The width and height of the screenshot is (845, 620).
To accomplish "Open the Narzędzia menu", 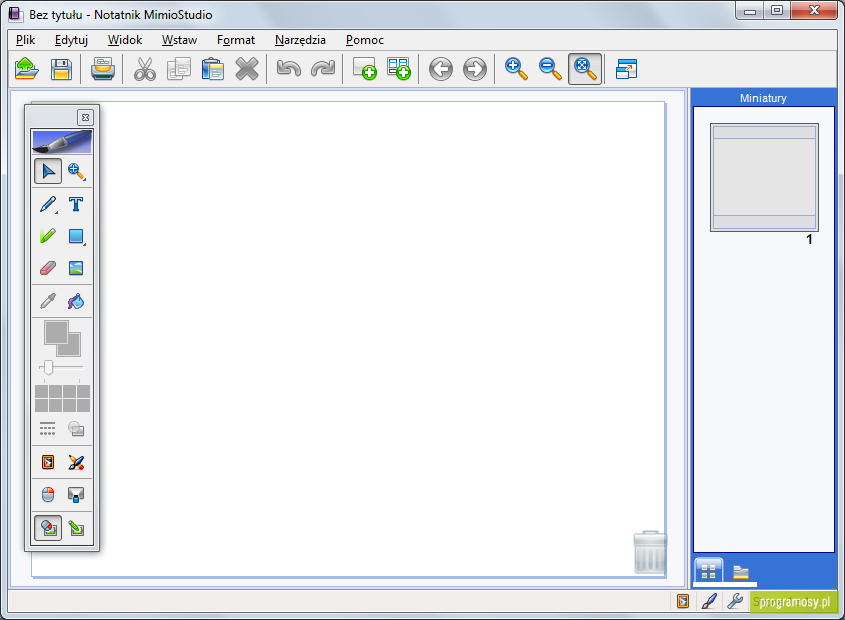I will [300, 40].
